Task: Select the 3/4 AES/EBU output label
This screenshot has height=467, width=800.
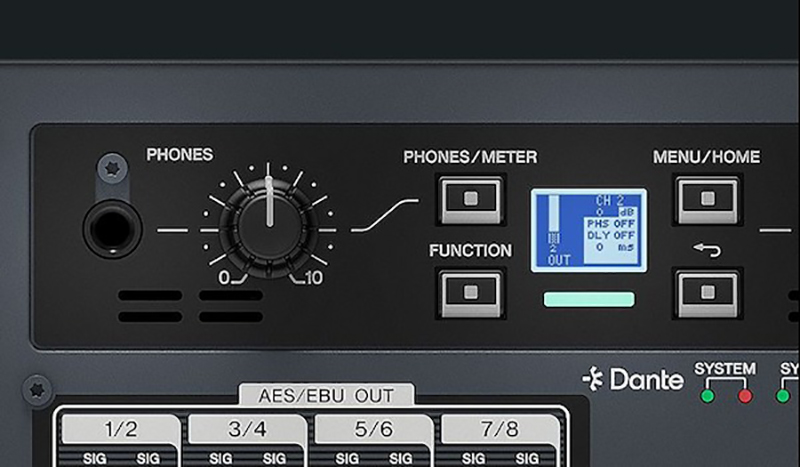Action: click(247, 429)
